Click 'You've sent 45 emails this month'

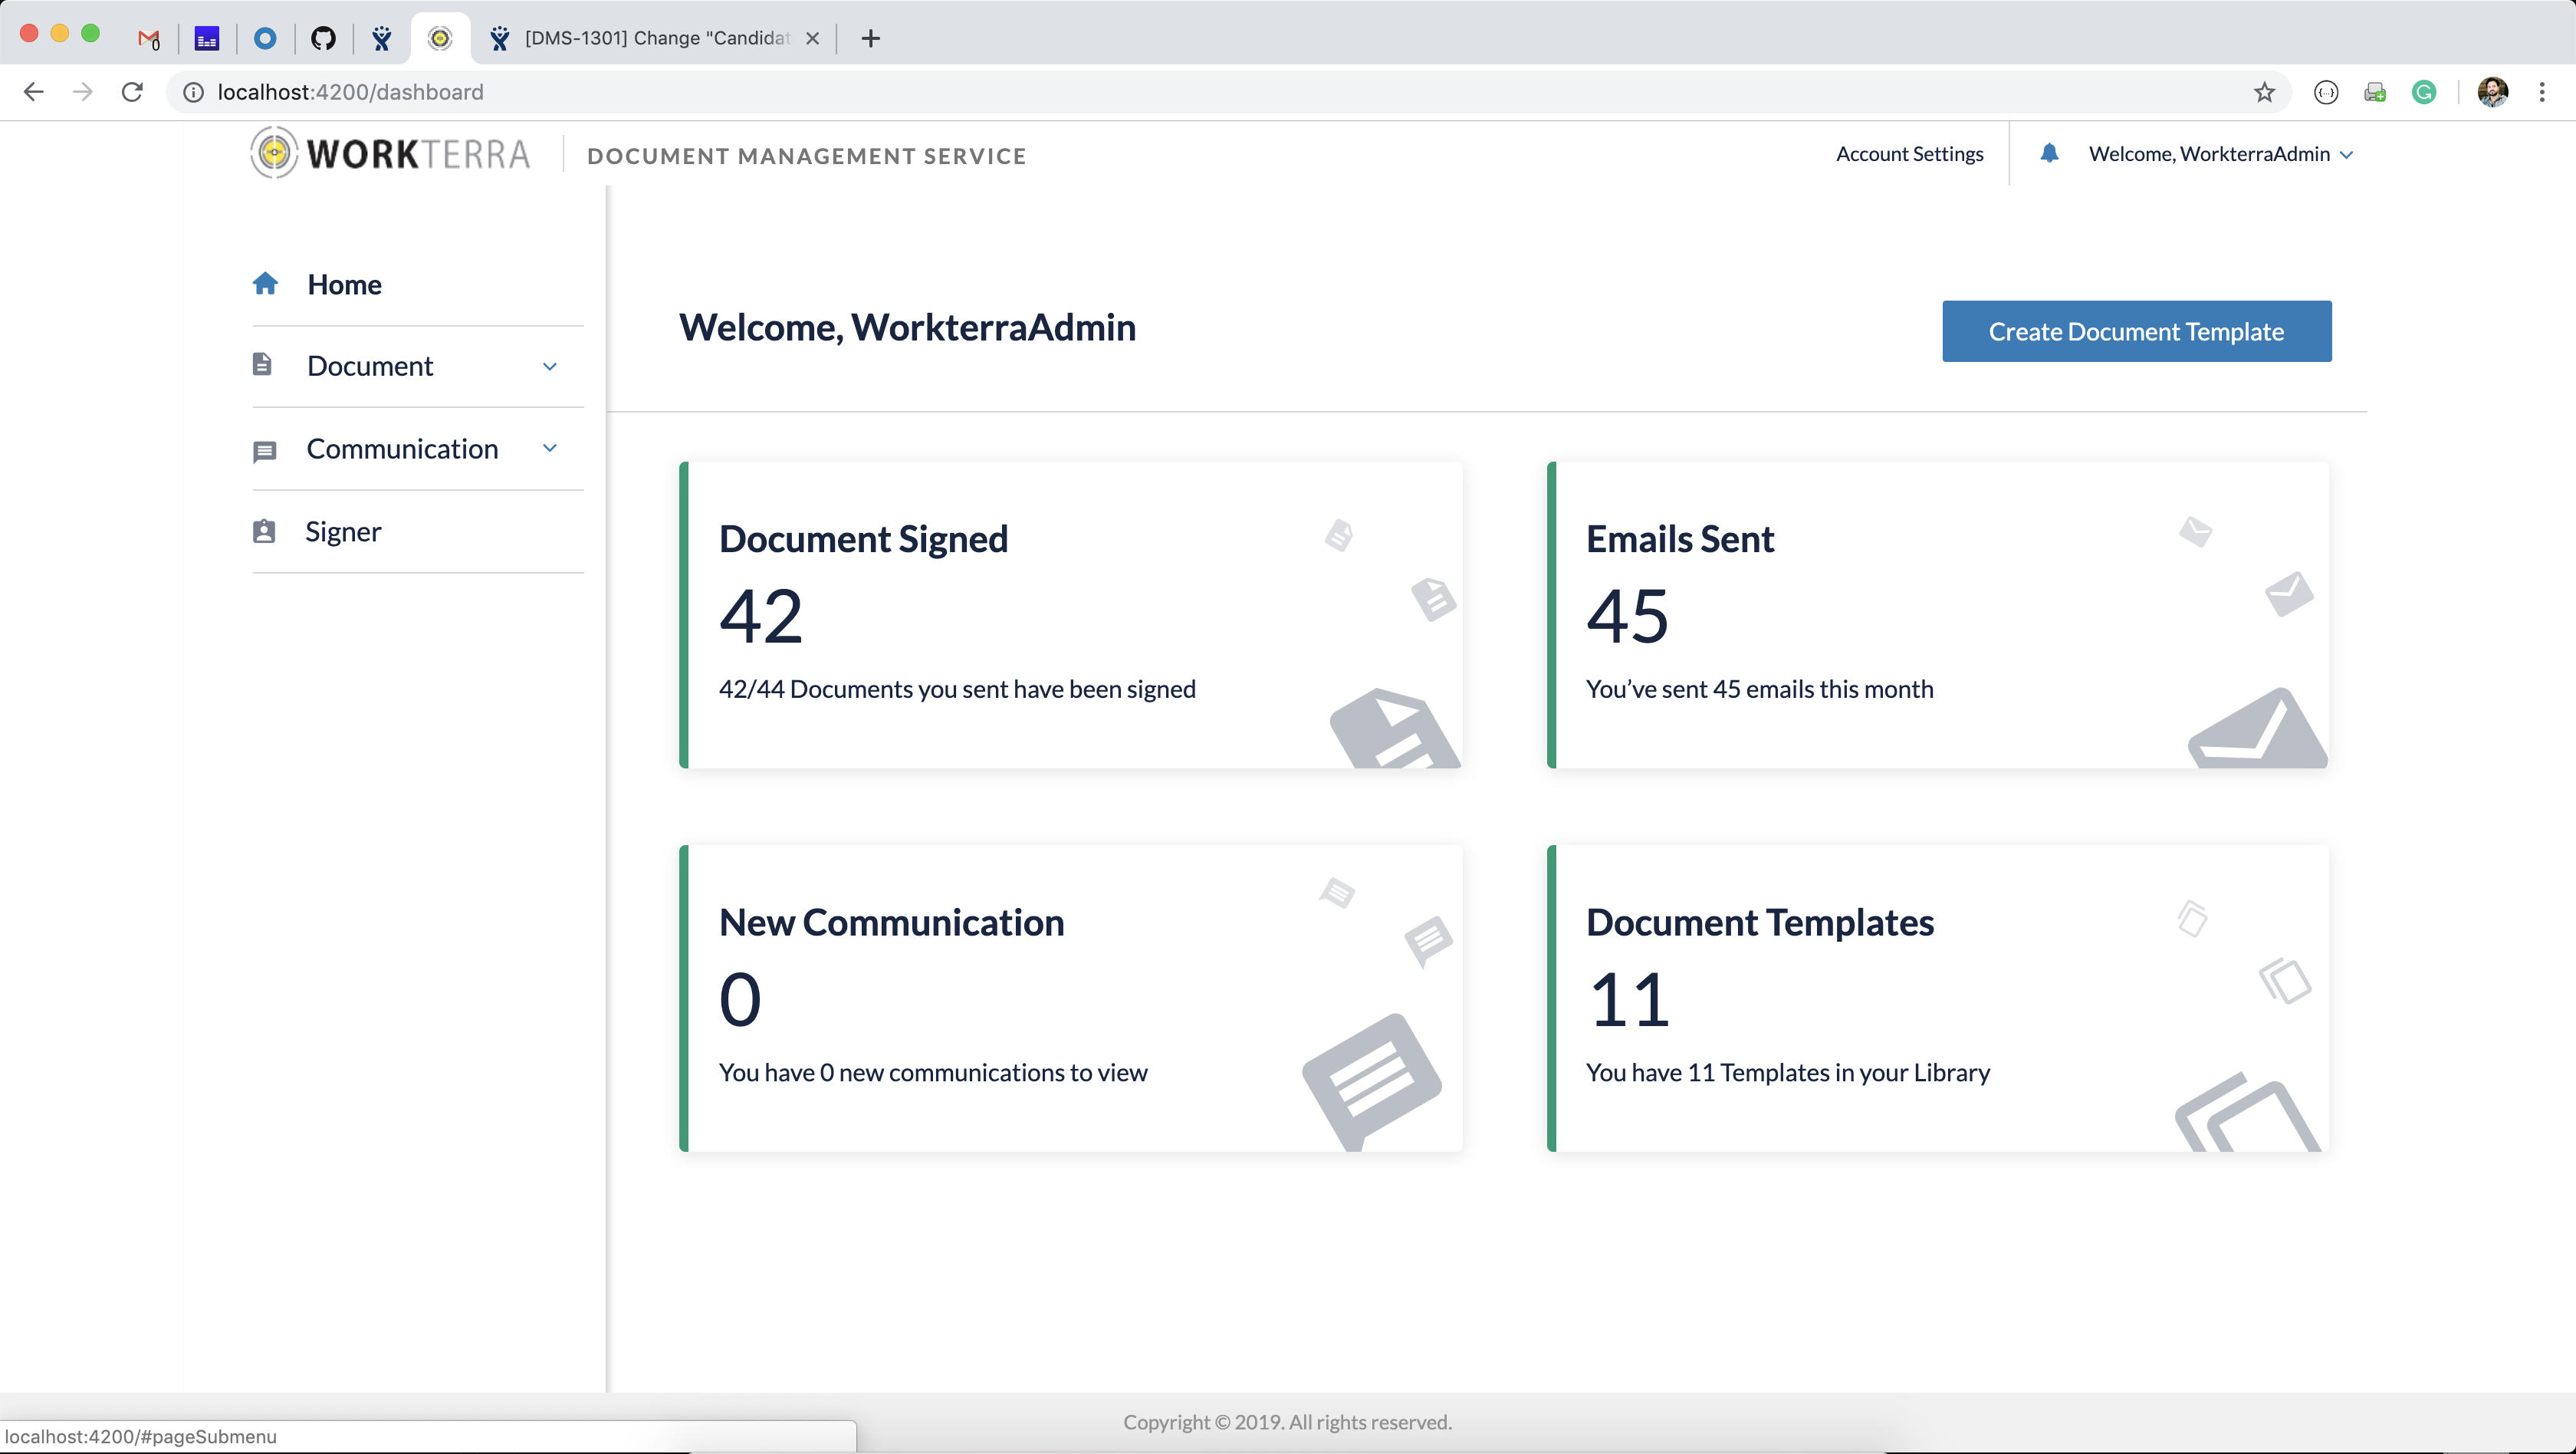(x=1760, y=689)
